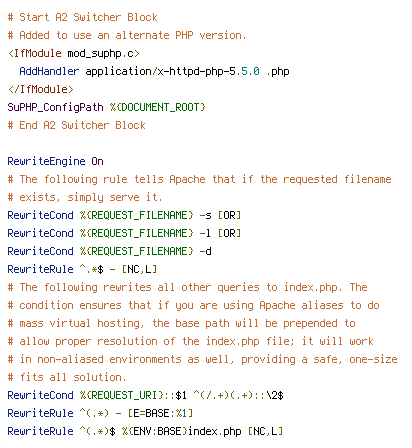Click the 'Start A2 Switcher Block' comment line
Image resolution: width=412 pixels, height=448 pixels.
82,17
